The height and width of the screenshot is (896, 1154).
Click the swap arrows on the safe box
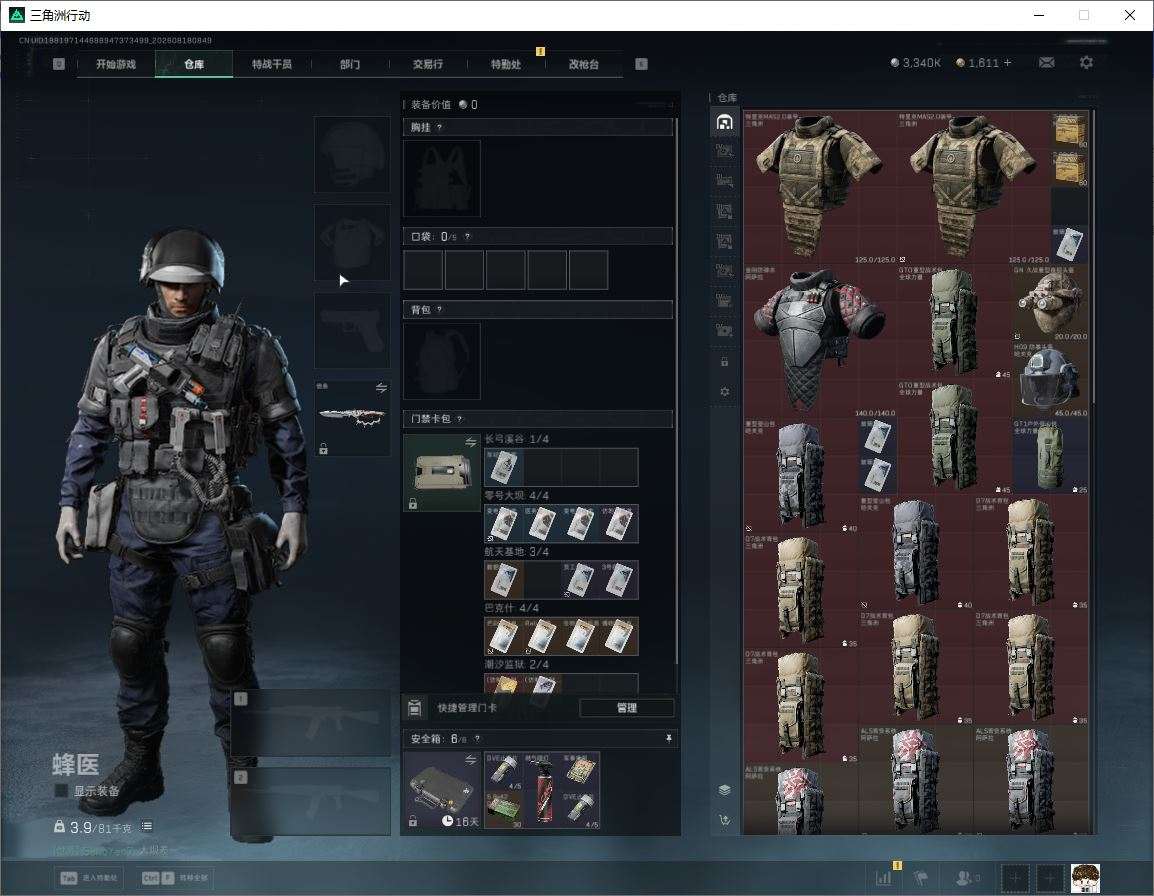pos(470,759)
